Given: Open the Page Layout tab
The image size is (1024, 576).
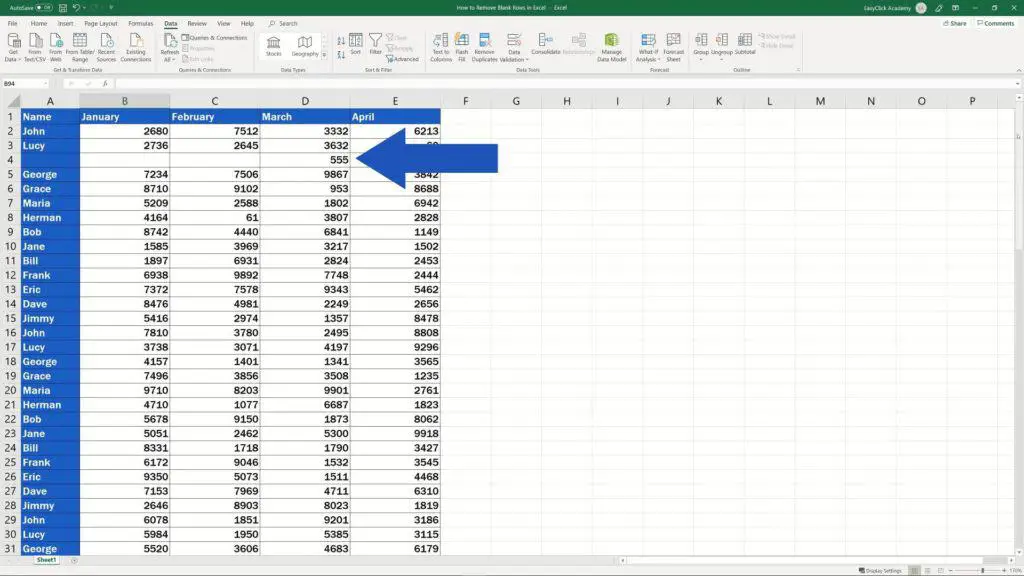Looking at the screenshot, I should click(x=100, y=23).
